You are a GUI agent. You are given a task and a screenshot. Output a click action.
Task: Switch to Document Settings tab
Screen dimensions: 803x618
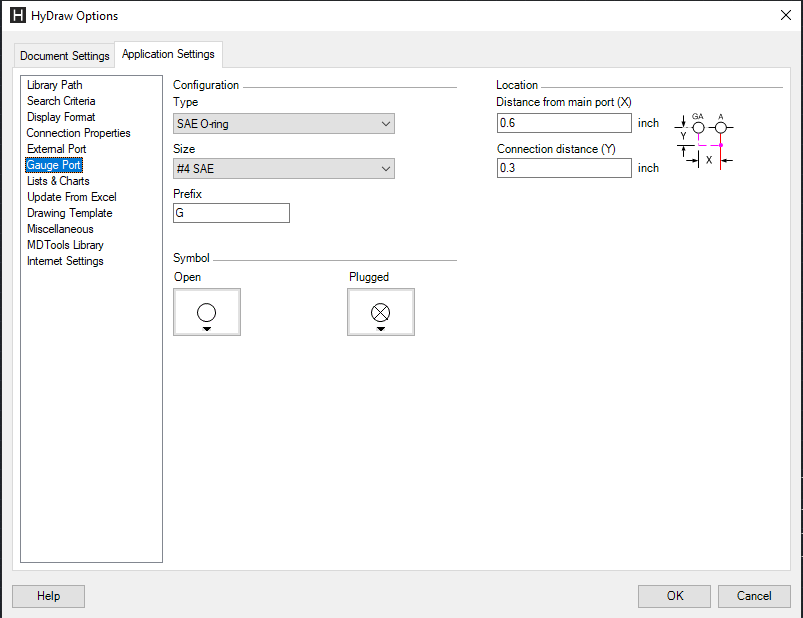click(x=65, y=56)
